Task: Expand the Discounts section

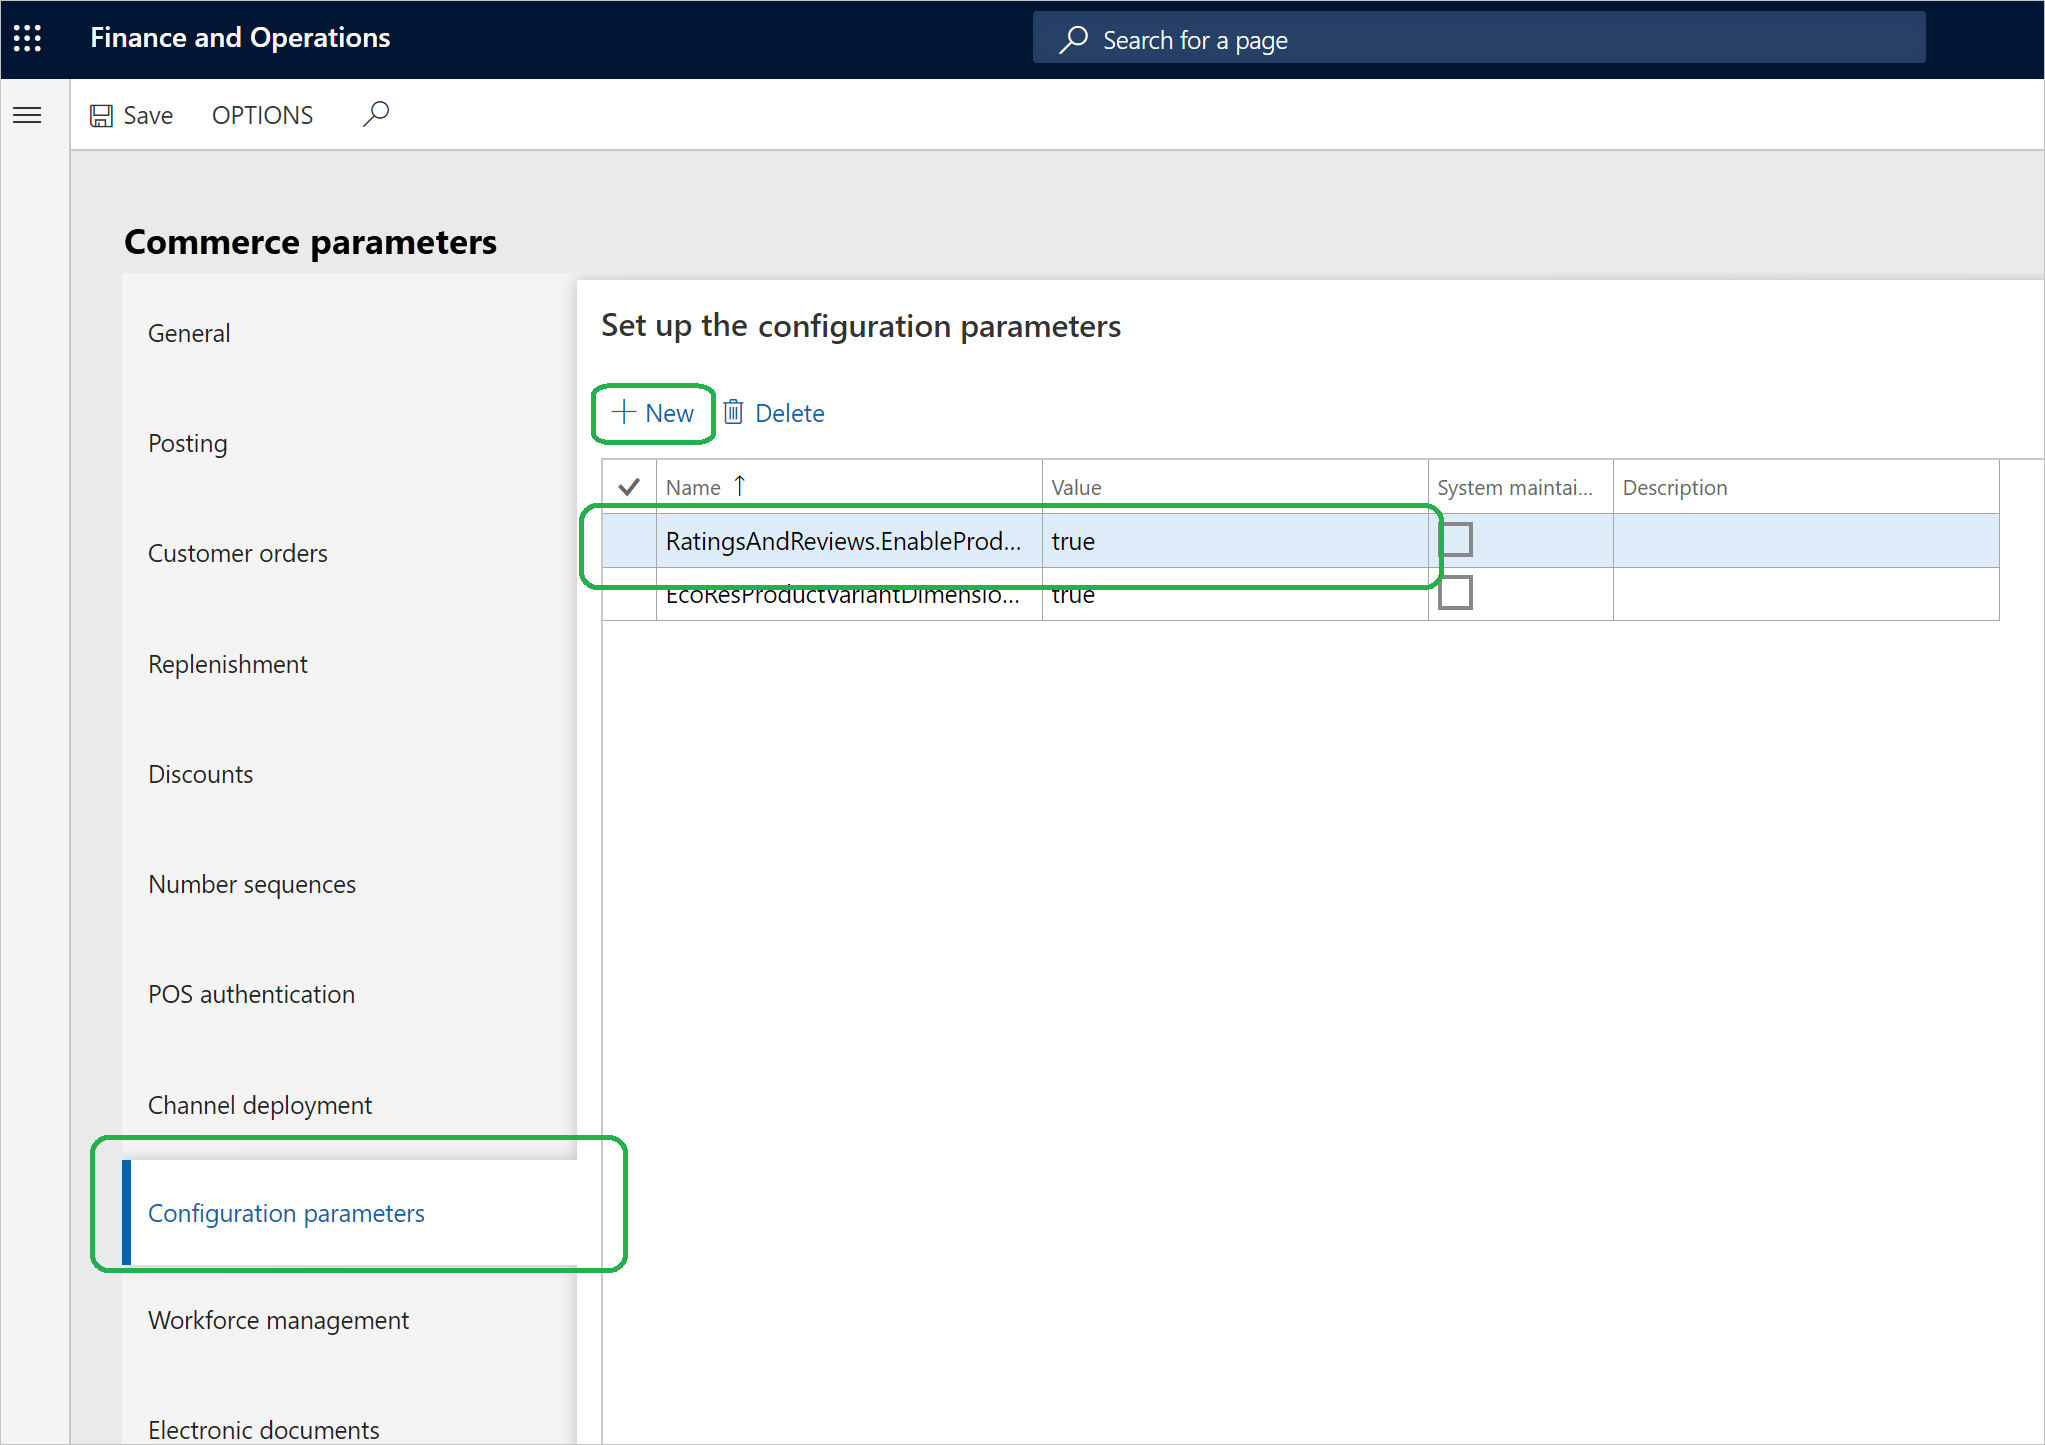Action: (200, 773)
